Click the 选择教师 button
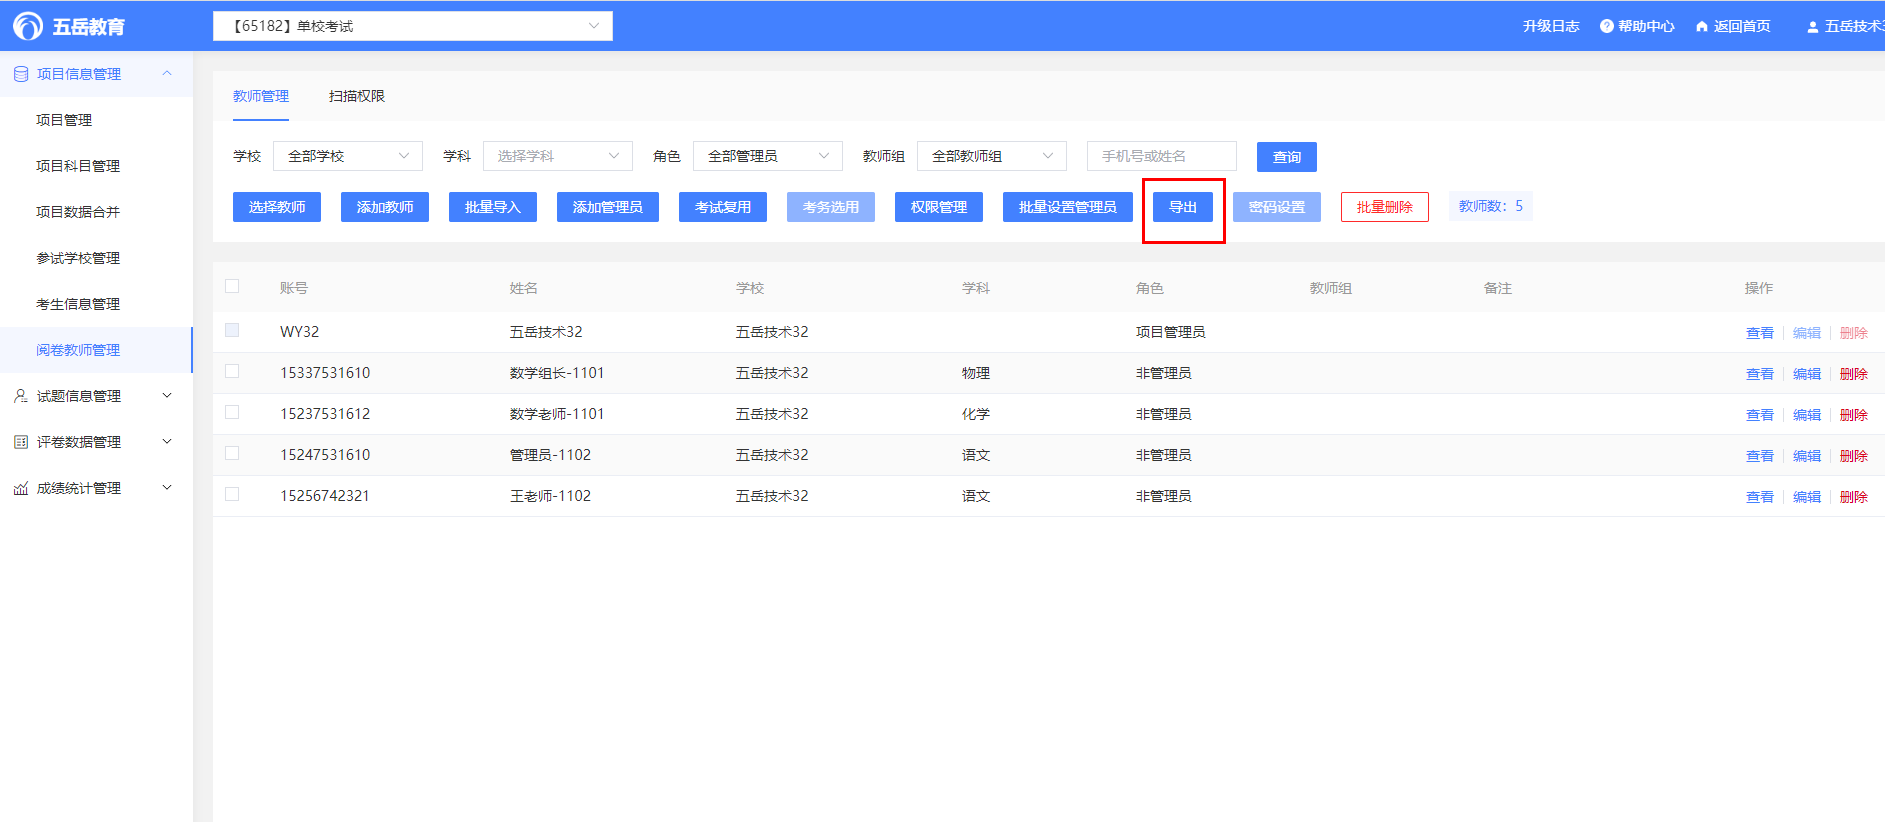Screen dimensions: 1885x822 [277, 207]
